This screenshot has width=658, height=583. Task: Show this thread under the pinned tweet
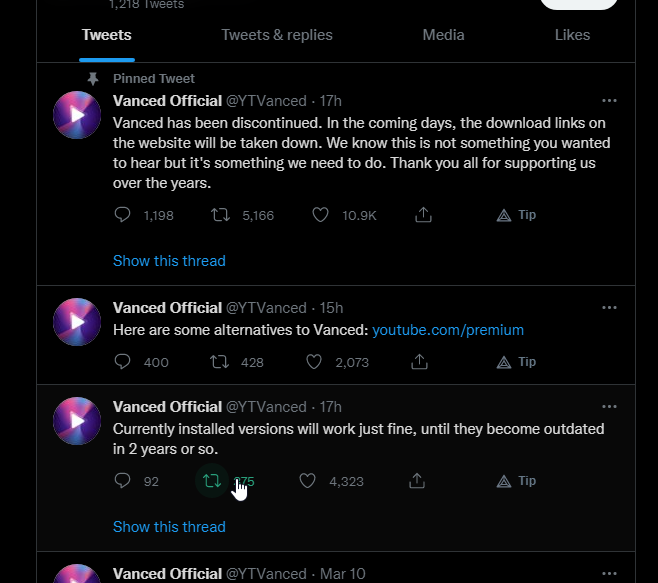tap(169, 261)
